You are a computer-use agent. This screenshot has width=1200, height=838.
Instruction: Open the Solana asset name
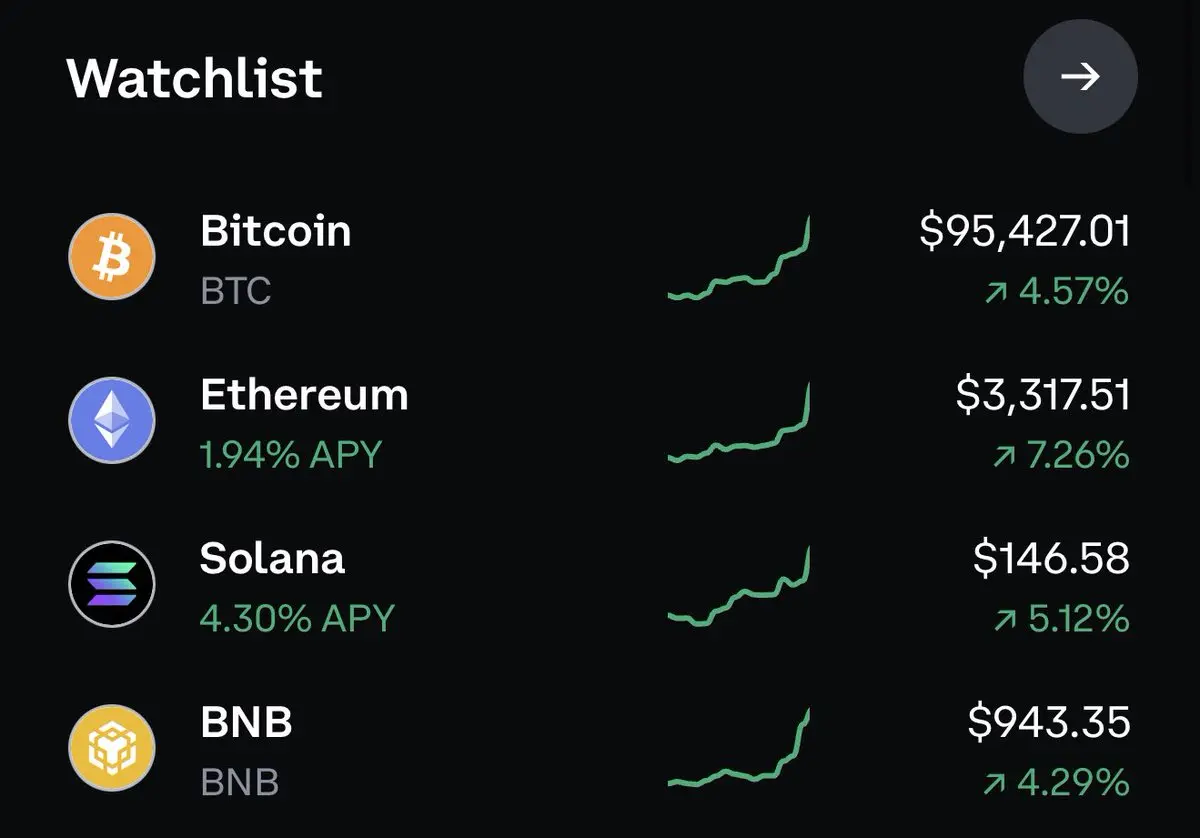pyautogui.click(x=272, y=558)
